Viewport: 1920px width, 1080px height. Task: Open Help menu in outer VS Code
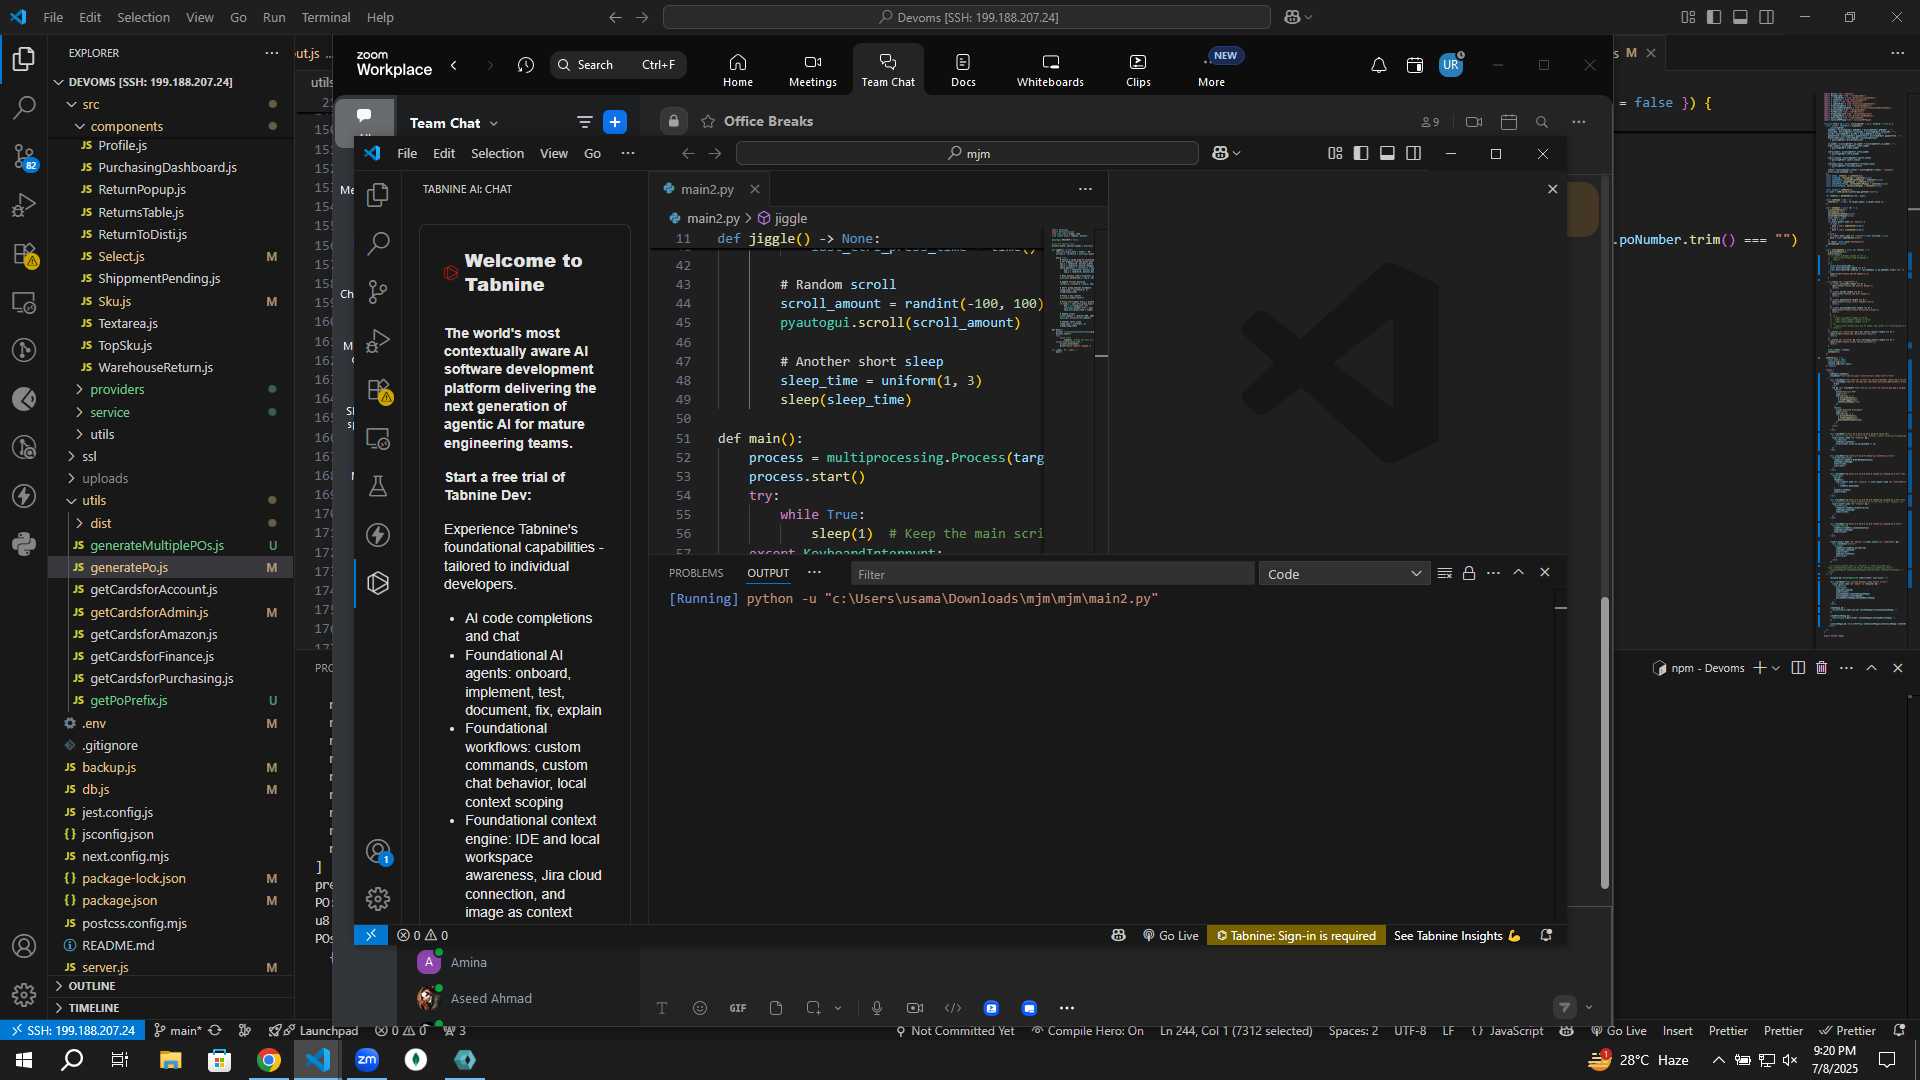[x=380, y=17]
